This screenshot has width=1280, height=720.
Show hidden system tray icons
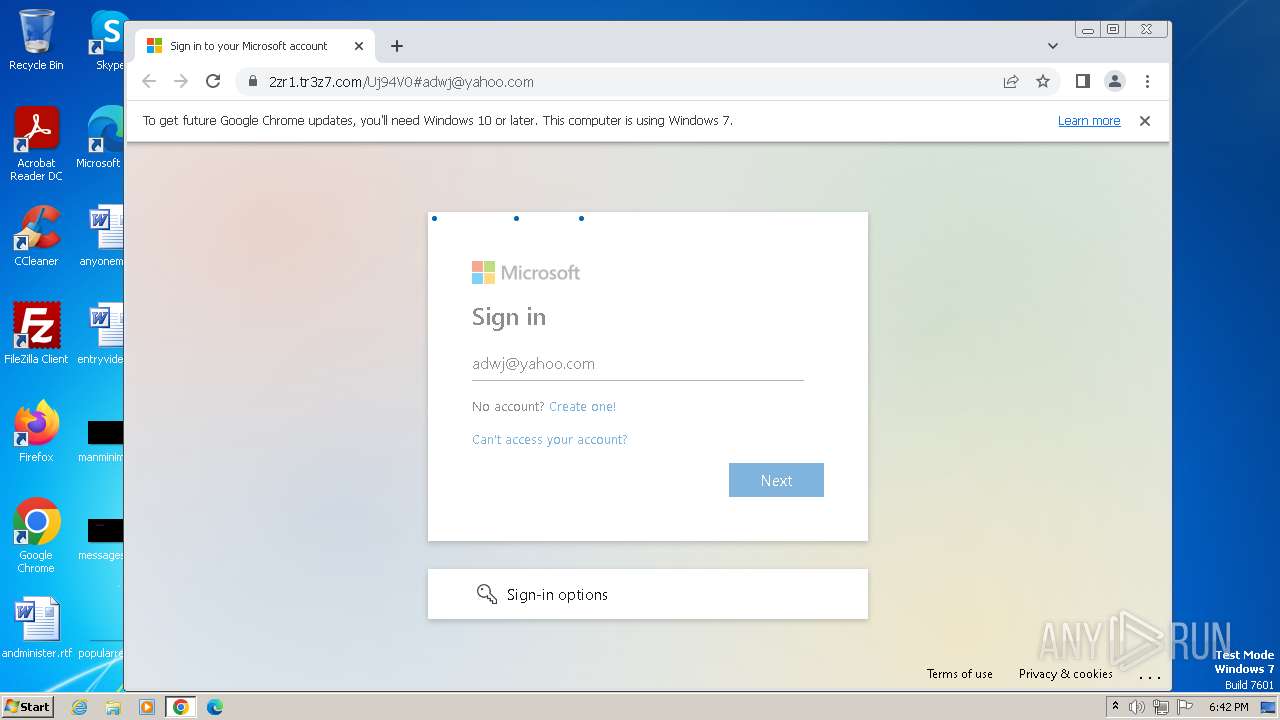(1115, 707)
